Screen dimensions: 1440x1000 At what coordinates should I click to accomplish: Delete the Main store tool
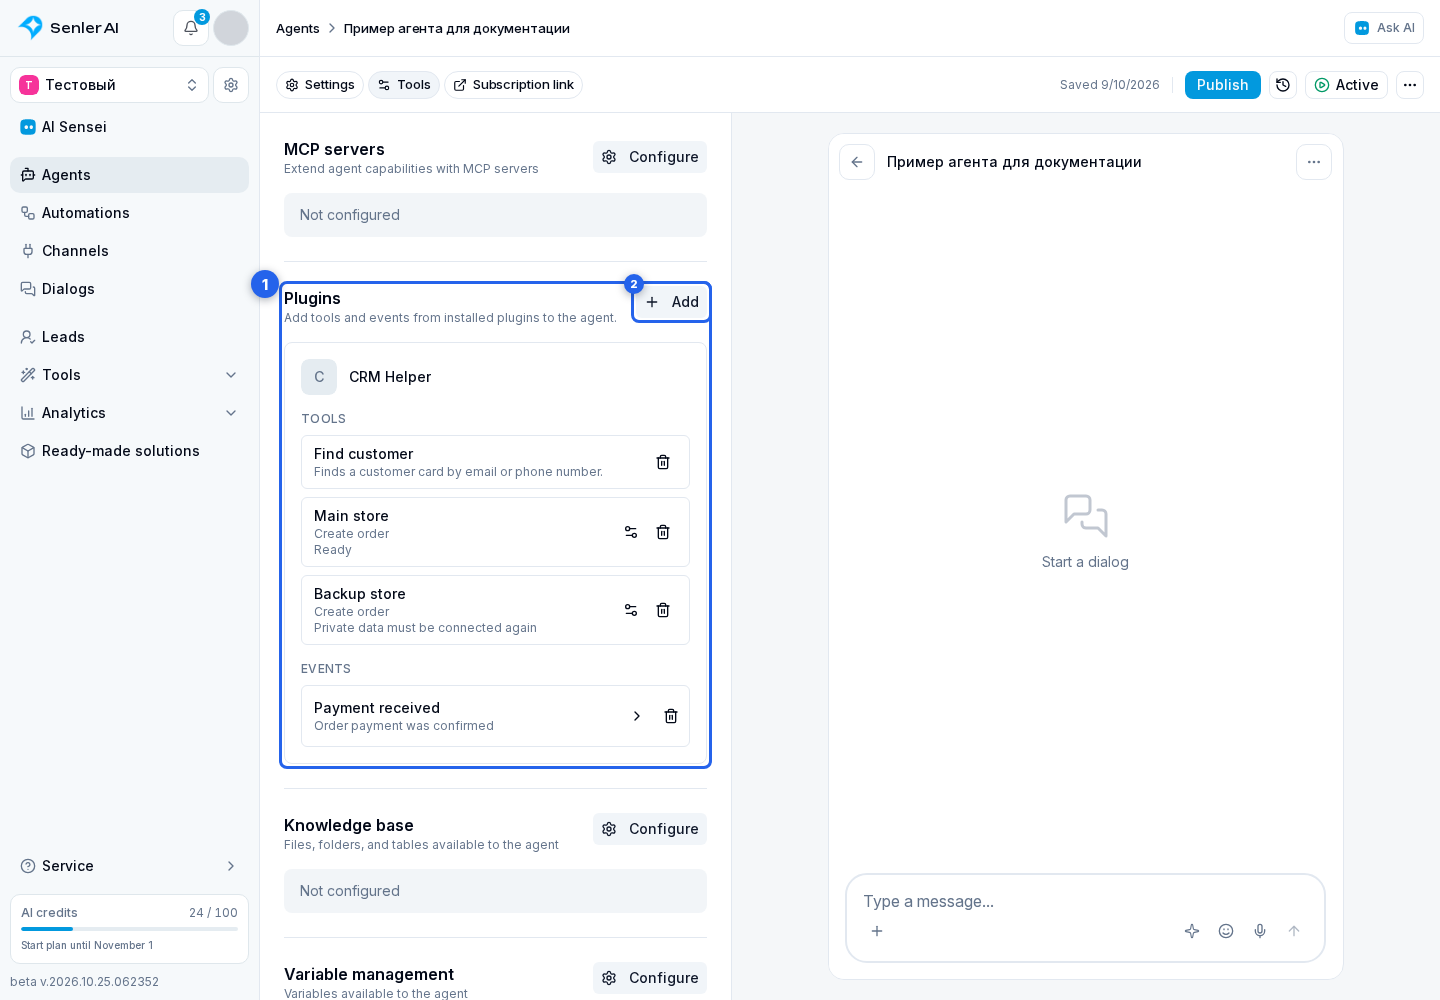pyautogui.click(x=663, y=532)
